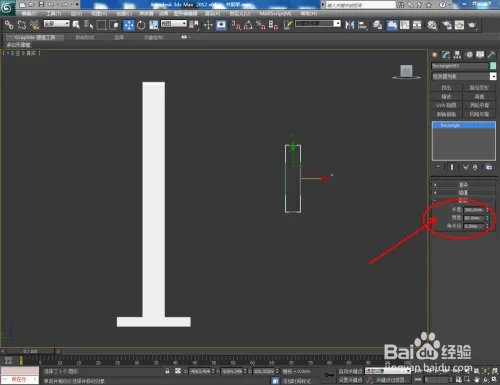Expand the Interpolation rollout in panel
Viewport: 500px width, 385px height.
(464, 193)
